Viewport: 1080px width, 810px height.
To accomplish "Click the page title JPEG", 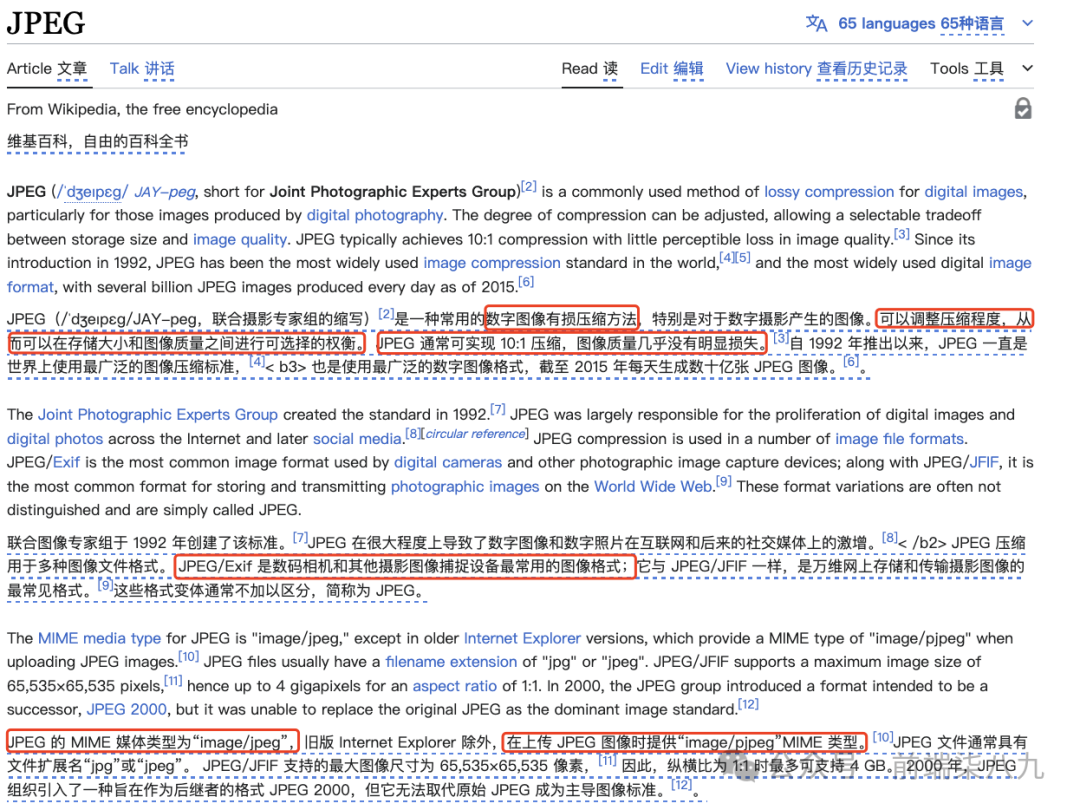I will coord(46,23).
